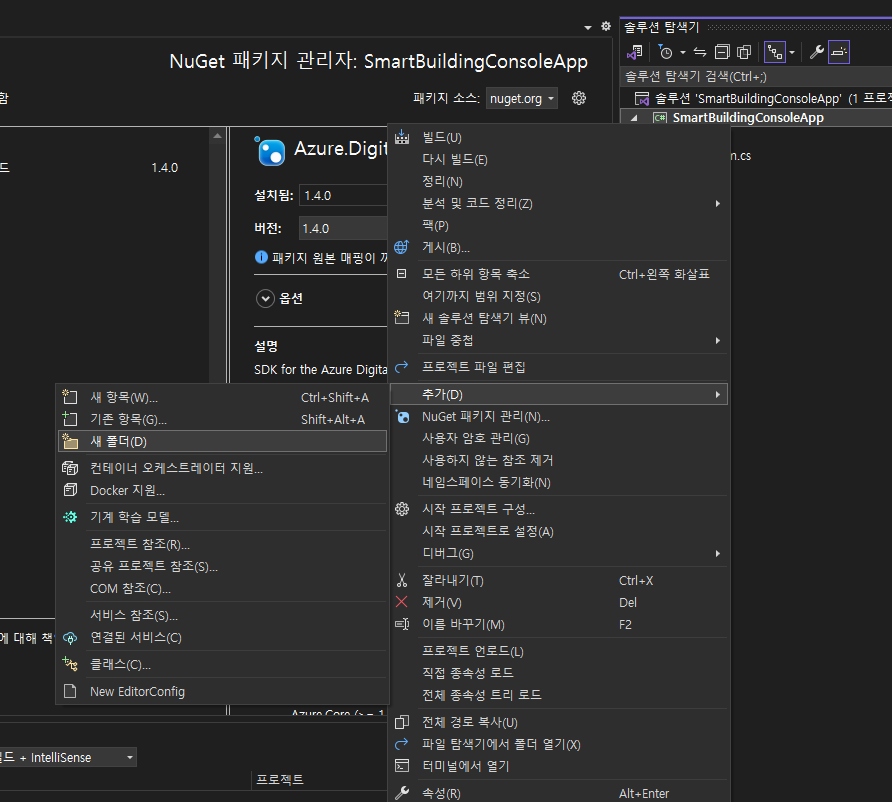
Task: Click the 프로젝트 파일 편집 arrow icon
Action: (402, 367)
